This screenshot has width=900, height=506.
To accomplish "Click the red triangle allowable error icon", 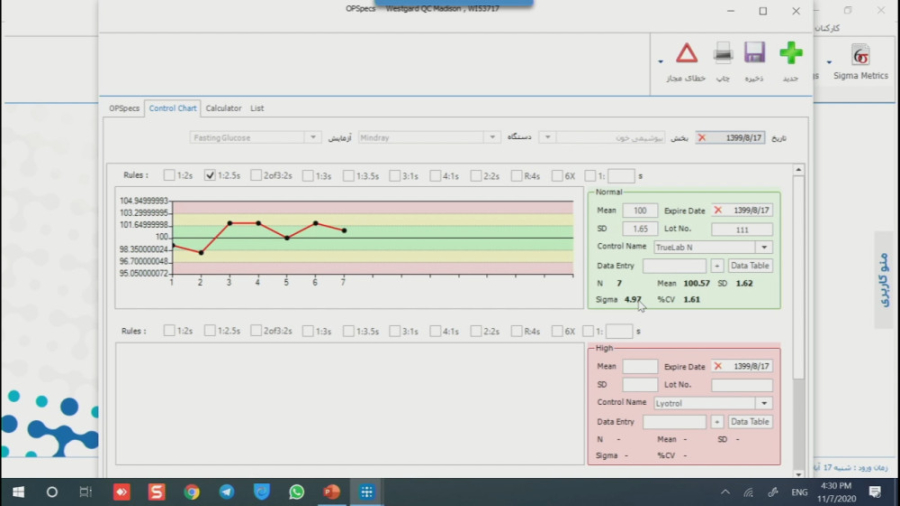I will click(687, 54).
